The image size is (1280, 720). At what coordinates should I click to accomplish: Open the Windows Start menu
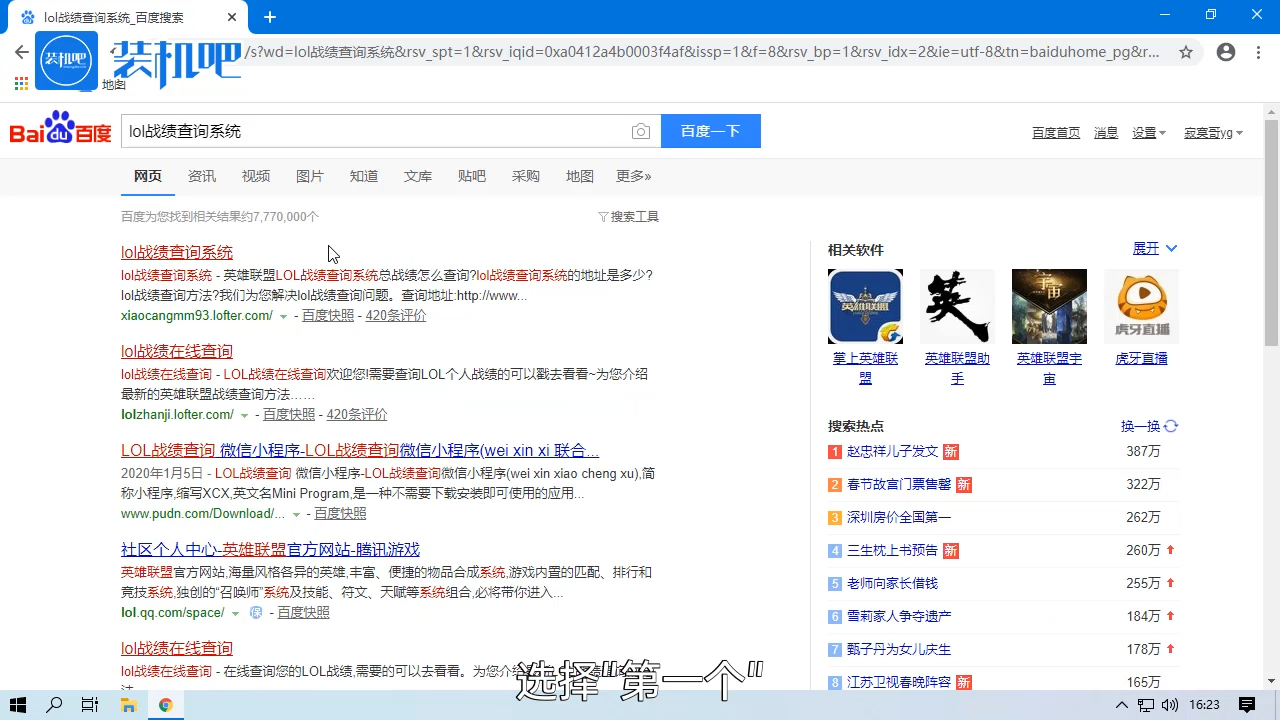coord(17,705)
